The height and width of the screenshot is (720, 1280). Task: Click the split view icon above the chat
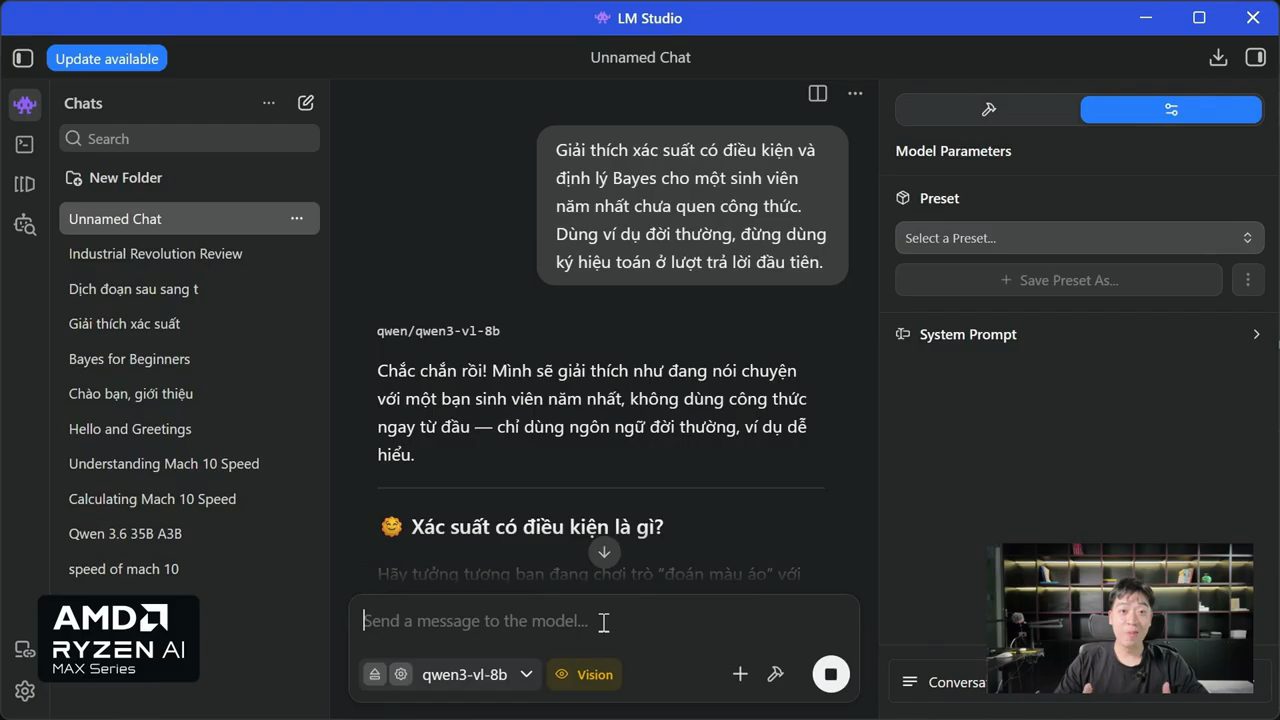click(x=818, y=93)
